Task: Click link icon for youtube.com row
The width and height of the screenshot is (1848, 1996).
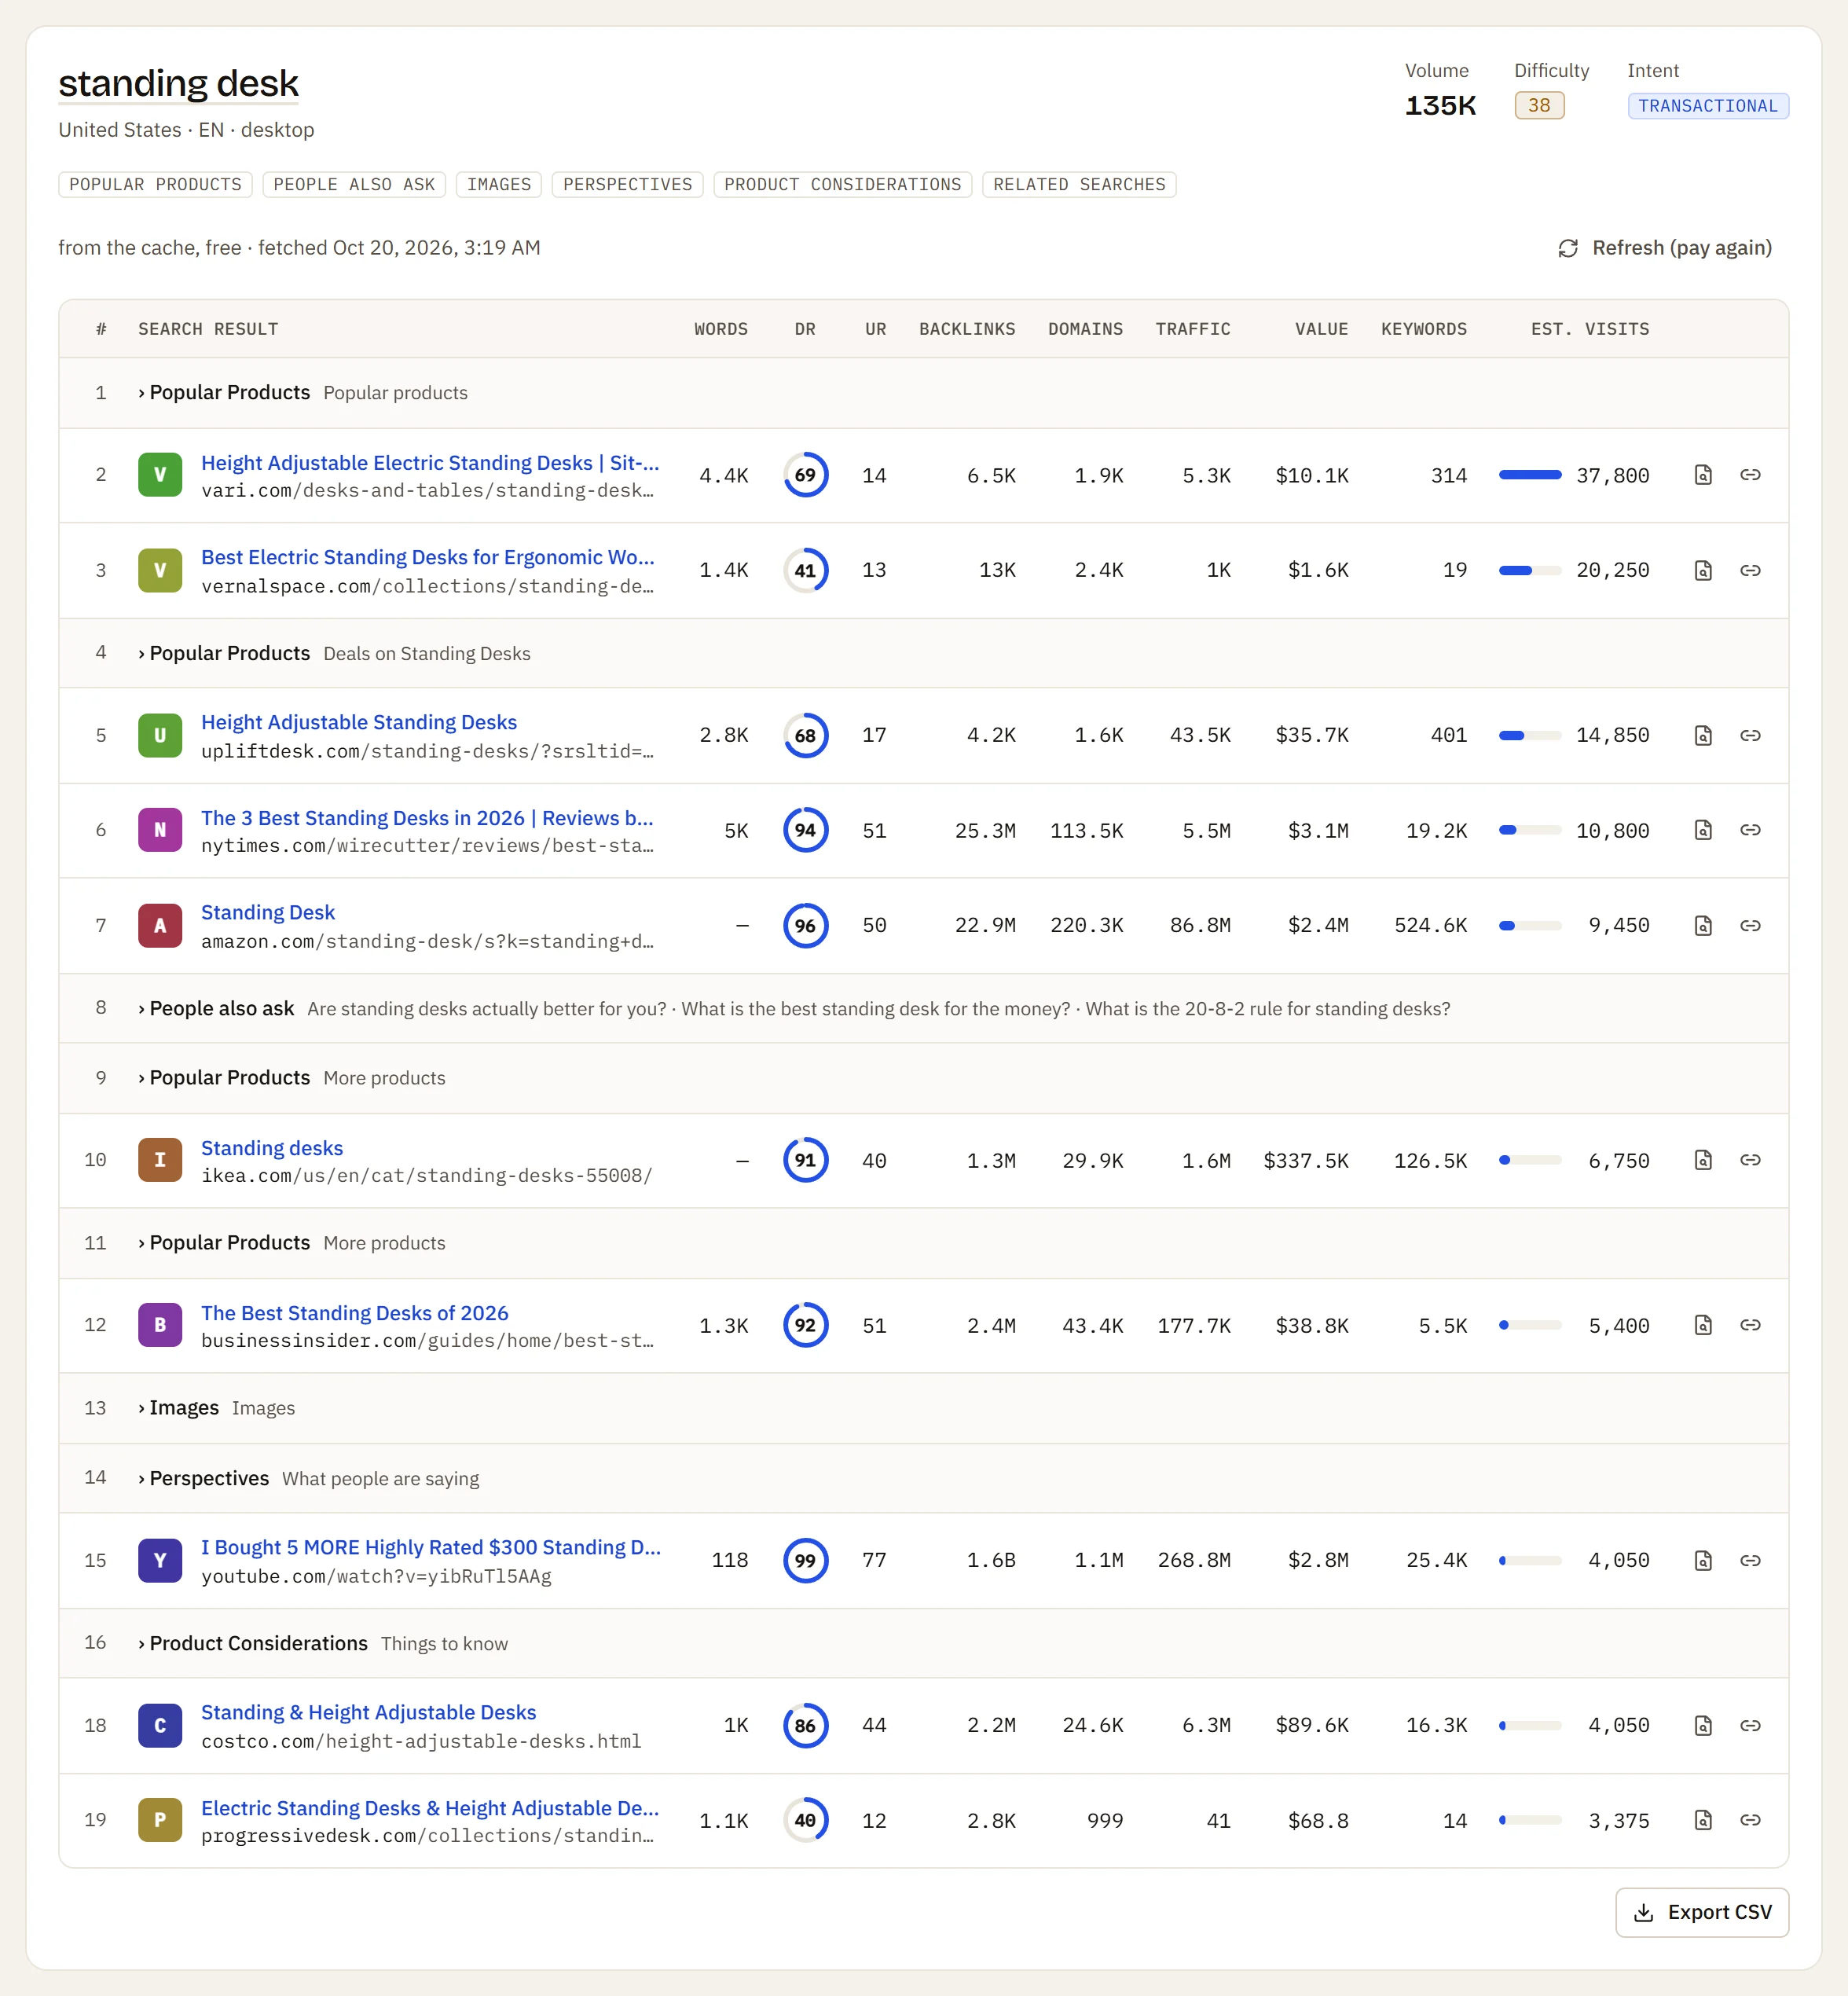Action: (x=1750, y=1560)
